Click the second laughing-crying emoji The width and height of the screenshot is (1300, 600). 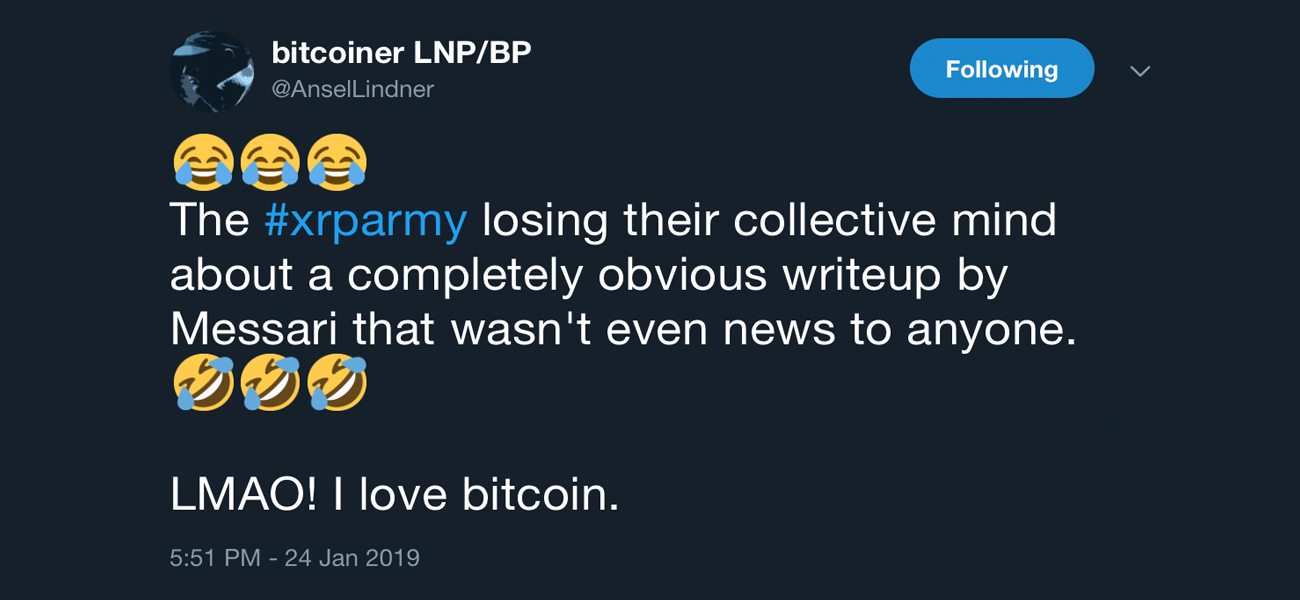[270, 160]
